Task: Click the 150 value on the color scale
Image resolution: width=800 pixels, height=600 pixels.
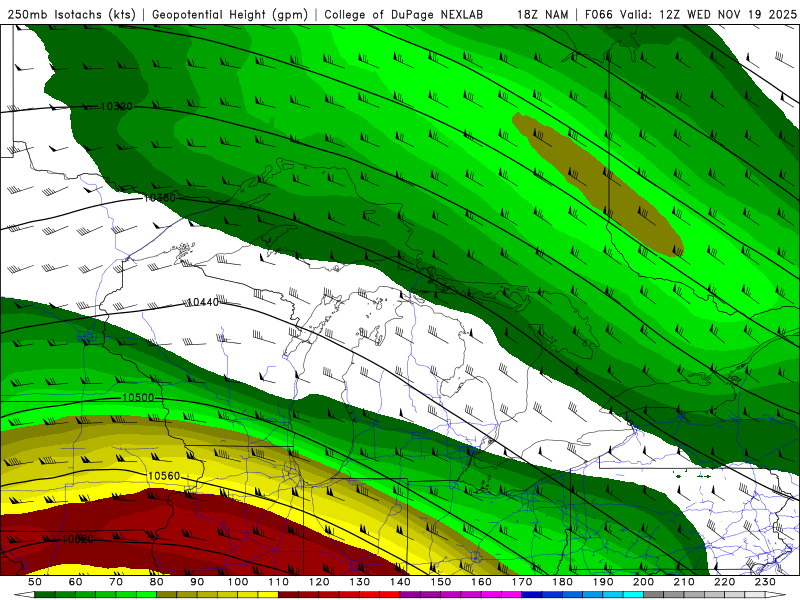Action: tap(440, 582)
